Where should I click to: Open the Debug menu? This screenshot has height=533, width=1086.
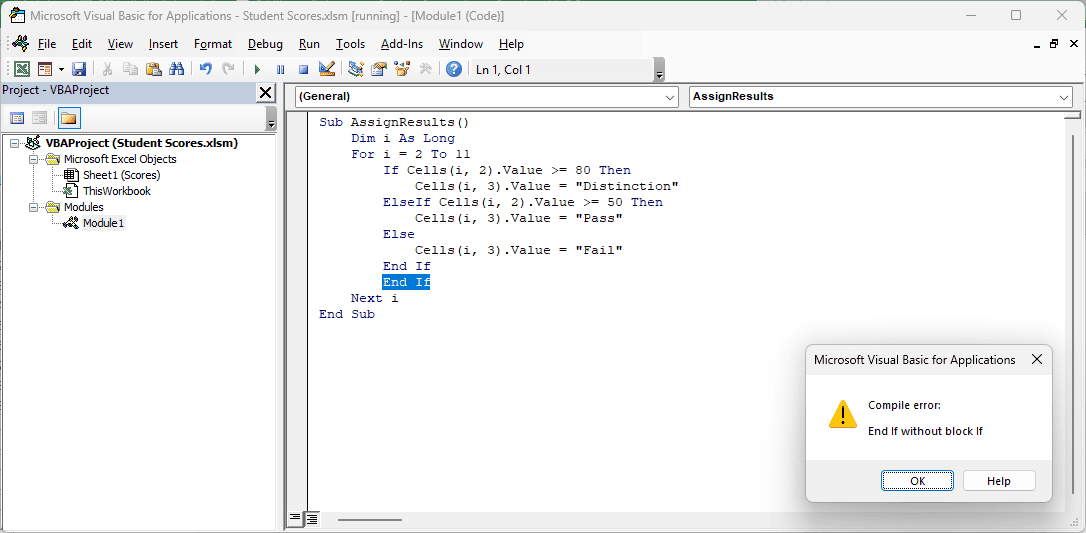click(265, 44)
